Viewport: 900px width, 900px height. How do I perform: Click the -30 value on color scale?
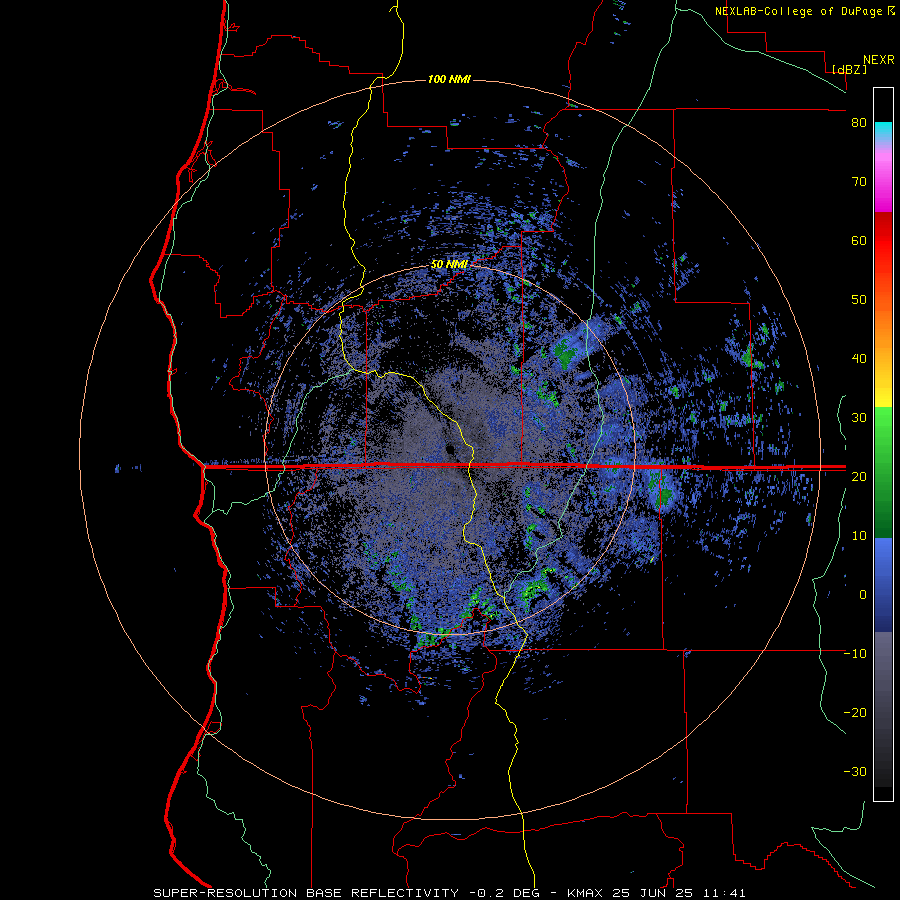tap(855, 771)
